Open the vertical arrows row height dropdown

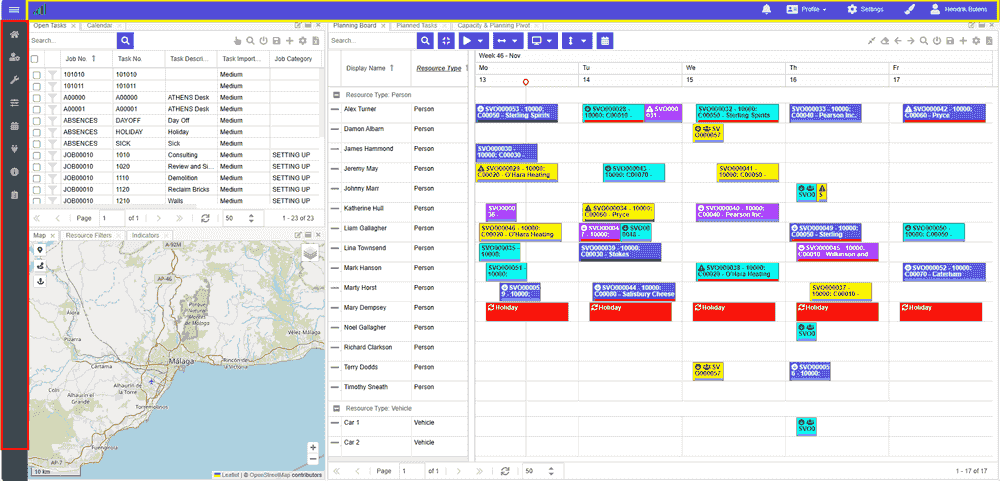click(577, 40)
